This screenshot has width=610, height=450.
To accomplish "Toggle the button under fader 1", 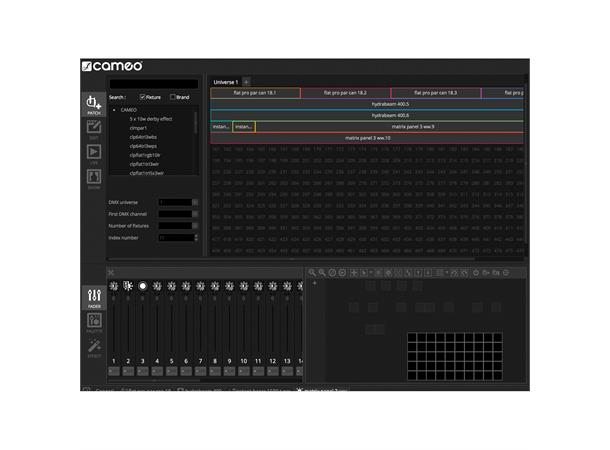I will (x=114, y=371).
